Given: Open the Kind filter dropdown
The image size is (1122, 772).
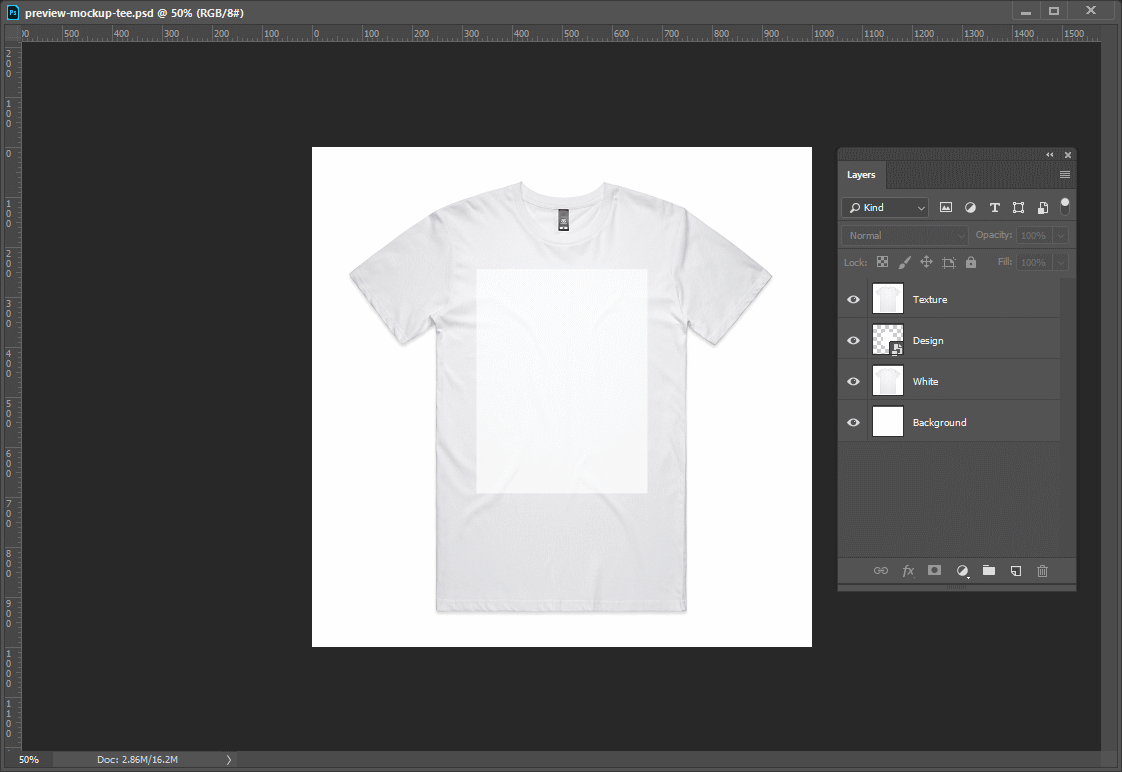Looking at the screenshot, I should click(x=884, y=207).
